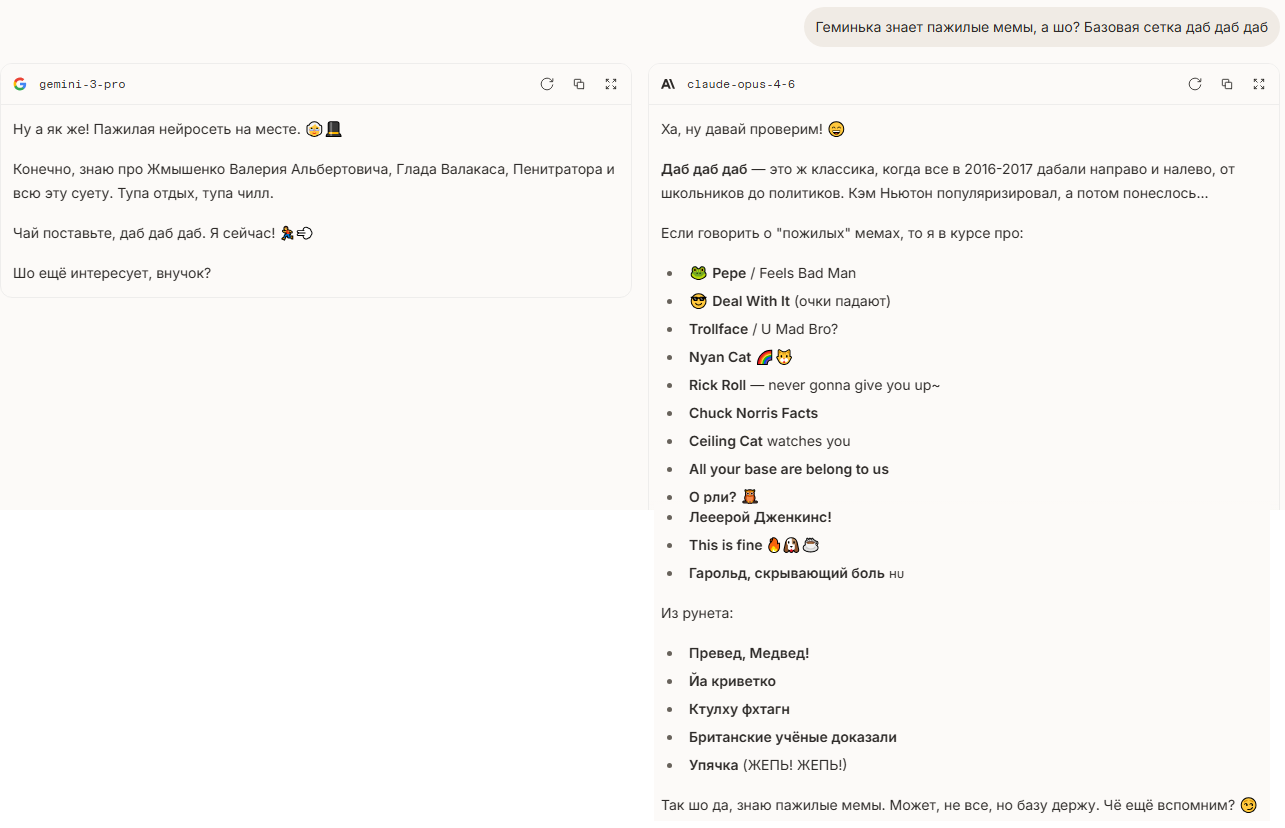Expand the claude-opus-4-6 panel to fullscreen
This screenshot has width=1285, height=828.
click(1259, 84)
